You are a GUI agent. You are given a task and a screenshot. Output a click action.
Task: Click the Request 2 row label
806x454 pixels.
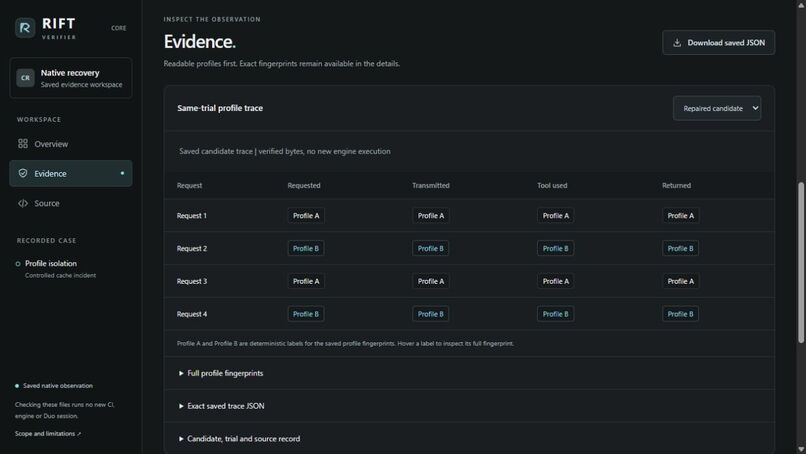coord(192,248)
